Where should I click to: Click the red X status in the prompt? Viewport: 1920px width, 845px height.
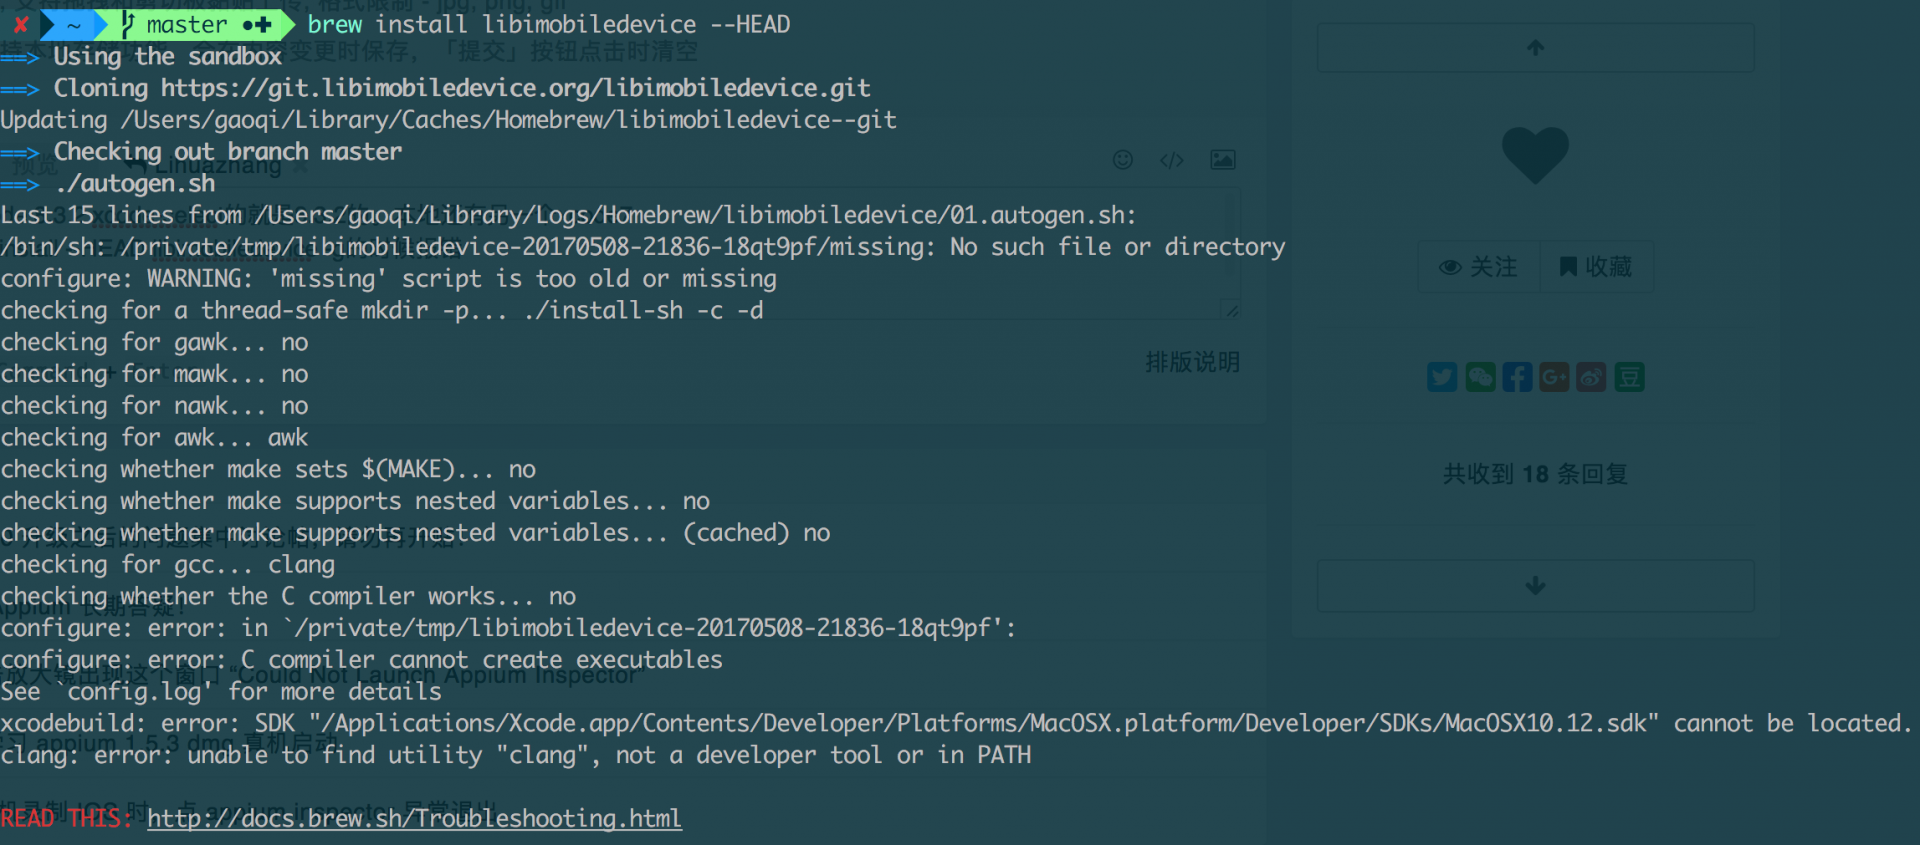click(20, 25)
